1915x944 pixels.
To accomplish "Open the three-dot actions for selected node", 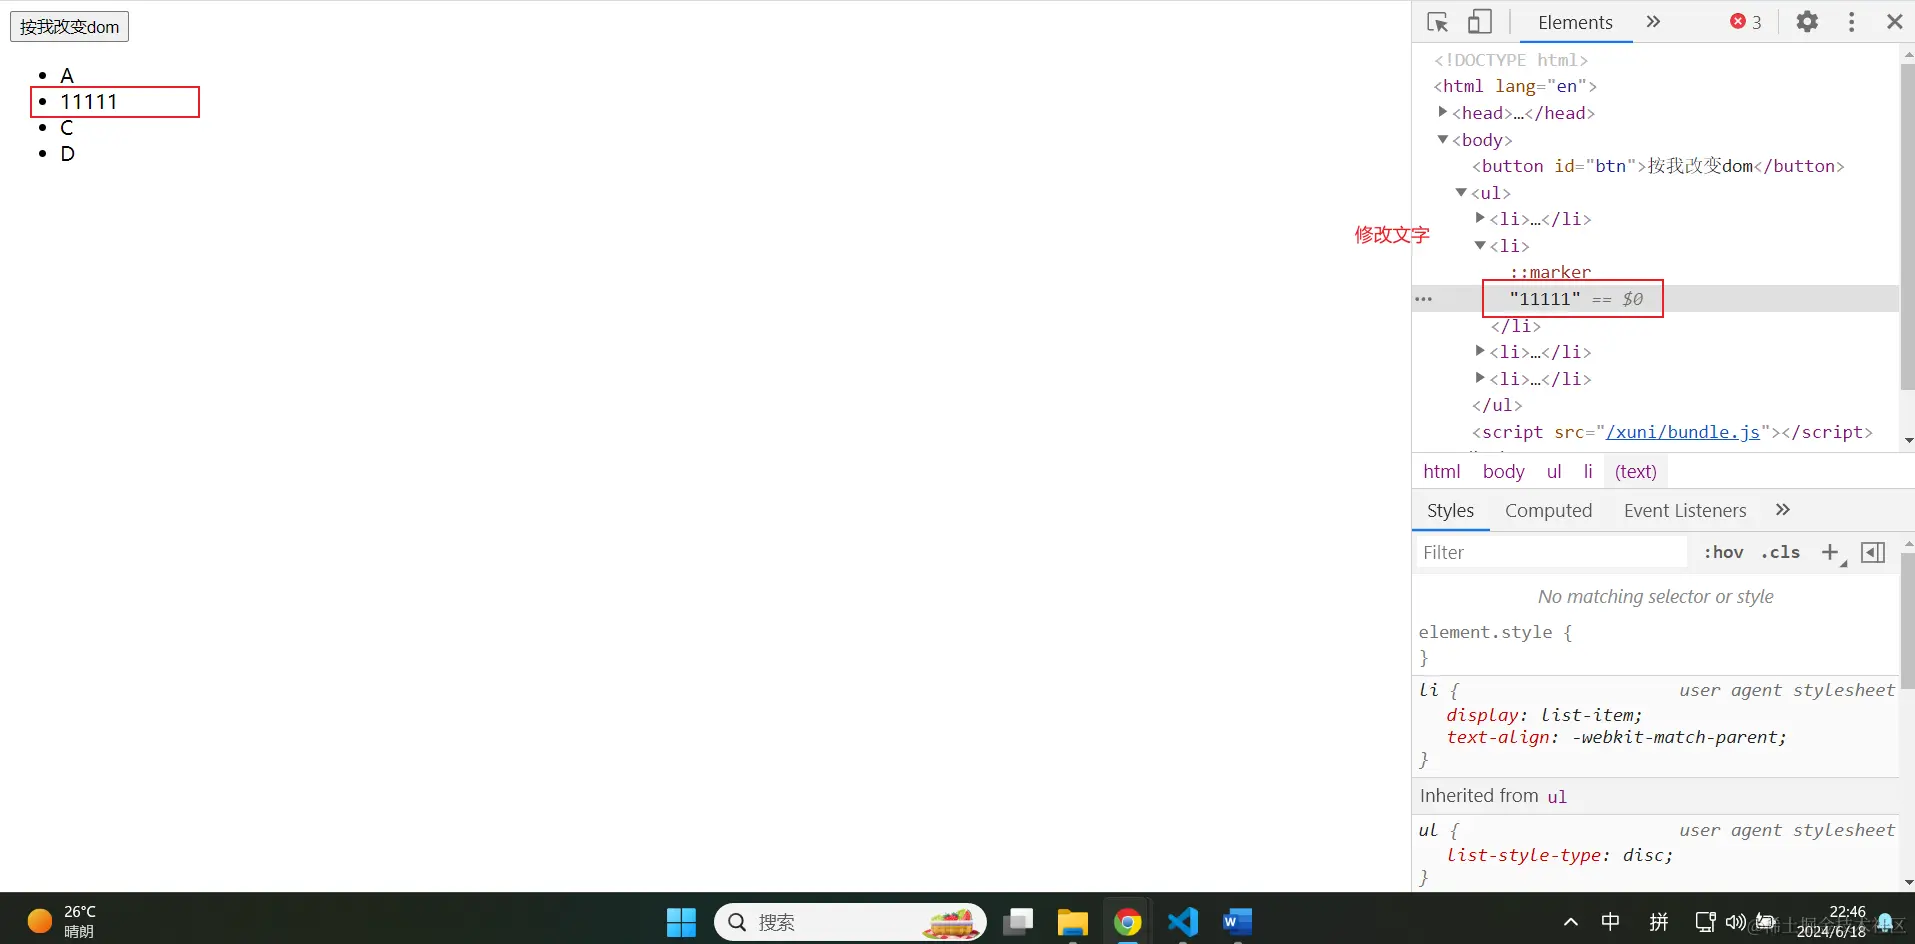I will [x=1424, y=299].
